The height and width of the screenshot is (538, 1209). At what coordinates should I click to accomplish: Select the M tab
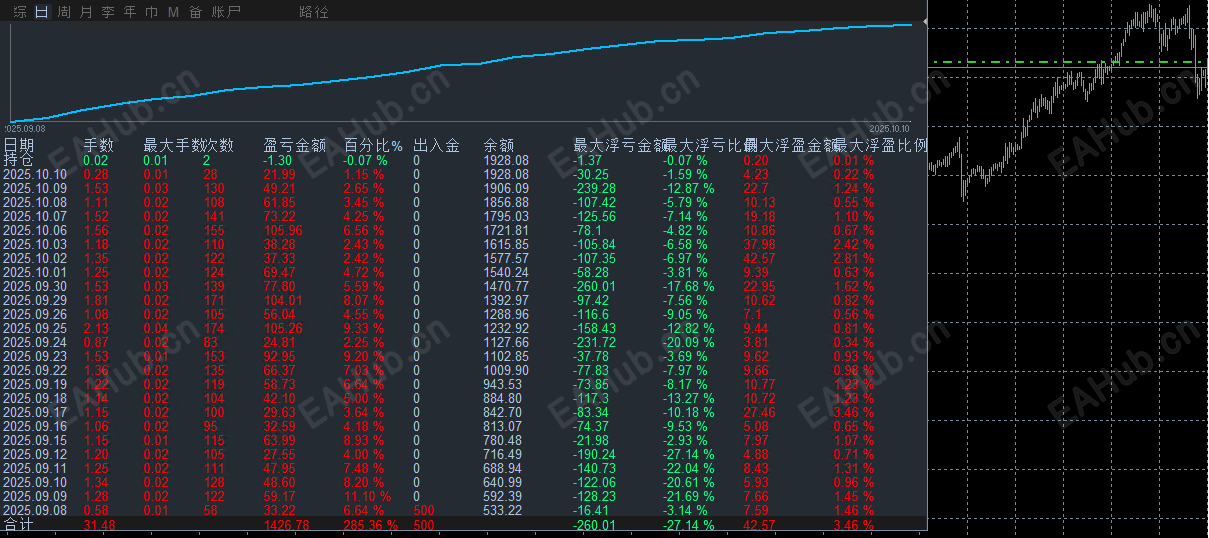173,12
